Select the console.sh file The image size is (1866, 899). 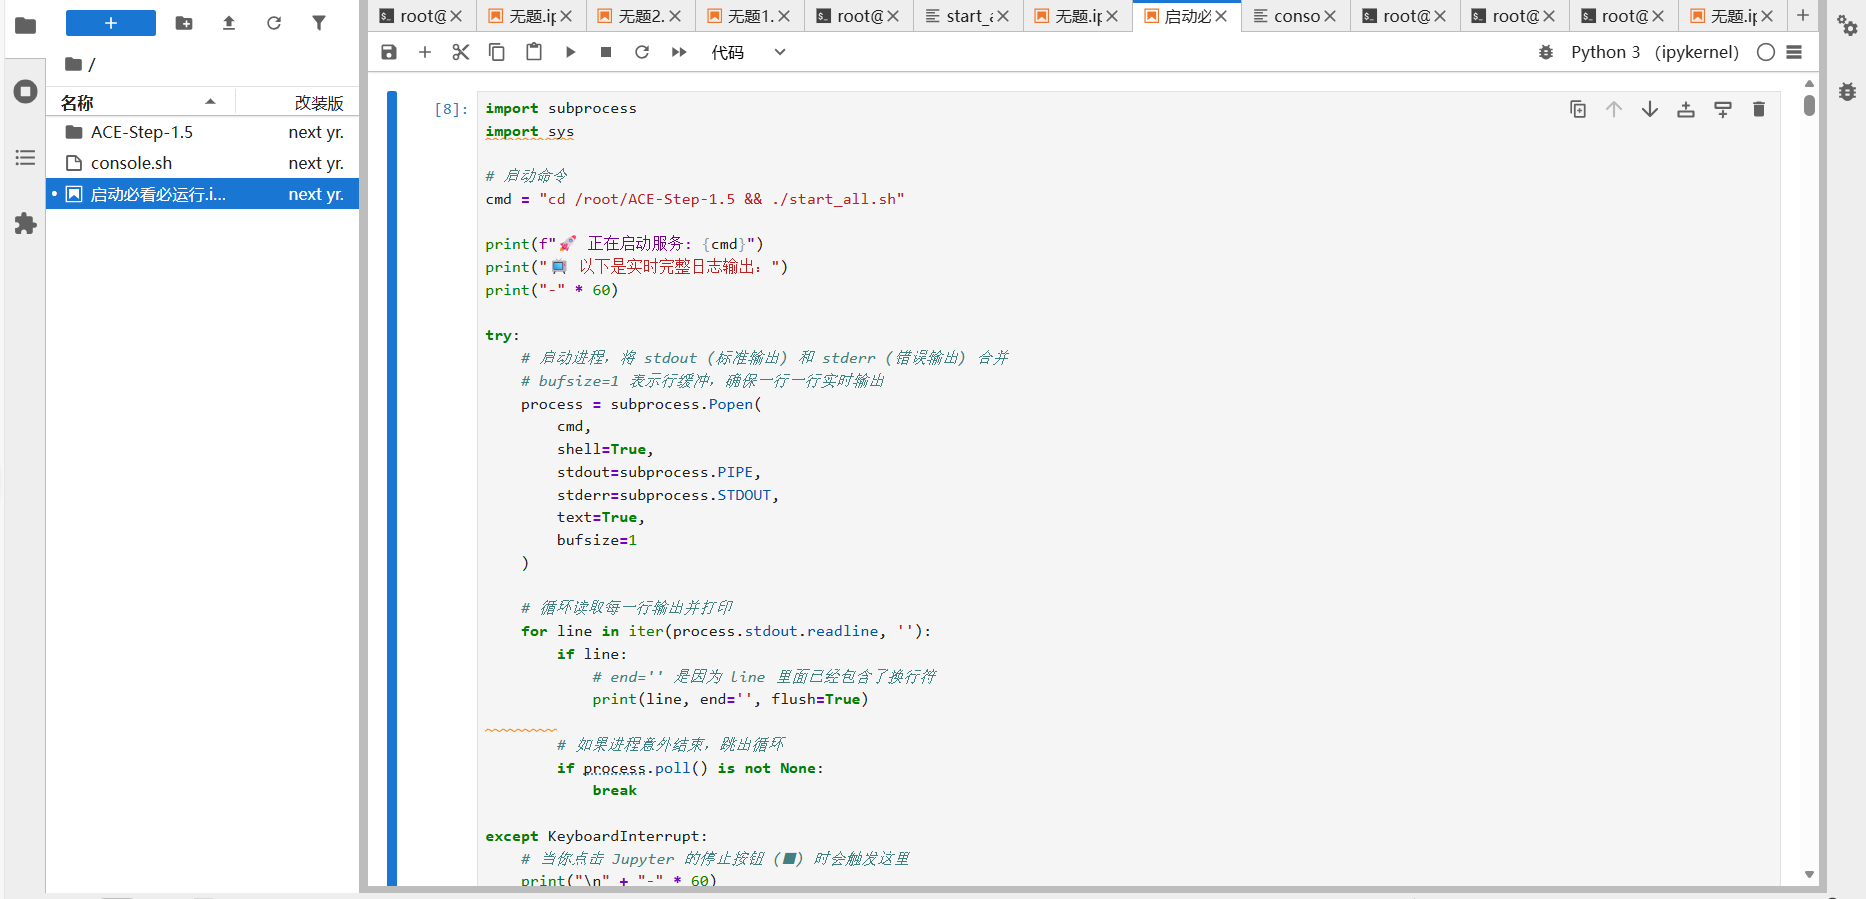click(131, 163)
